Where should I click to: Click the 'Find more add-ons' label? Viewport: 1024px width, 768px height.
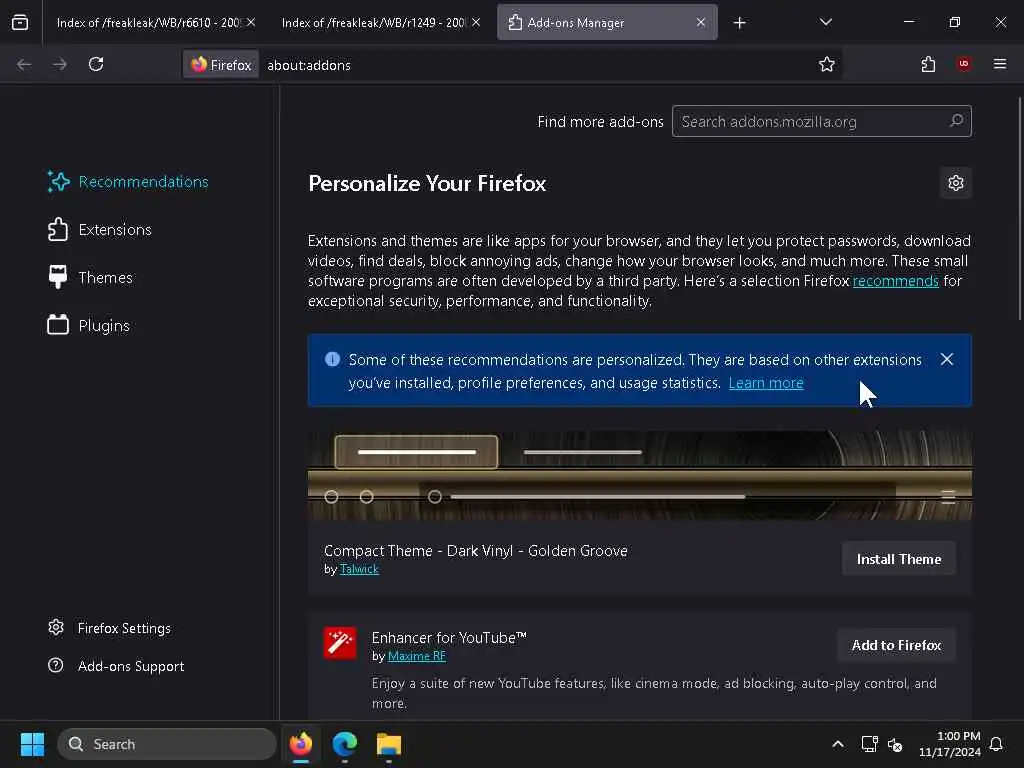(x=600, y=121)
